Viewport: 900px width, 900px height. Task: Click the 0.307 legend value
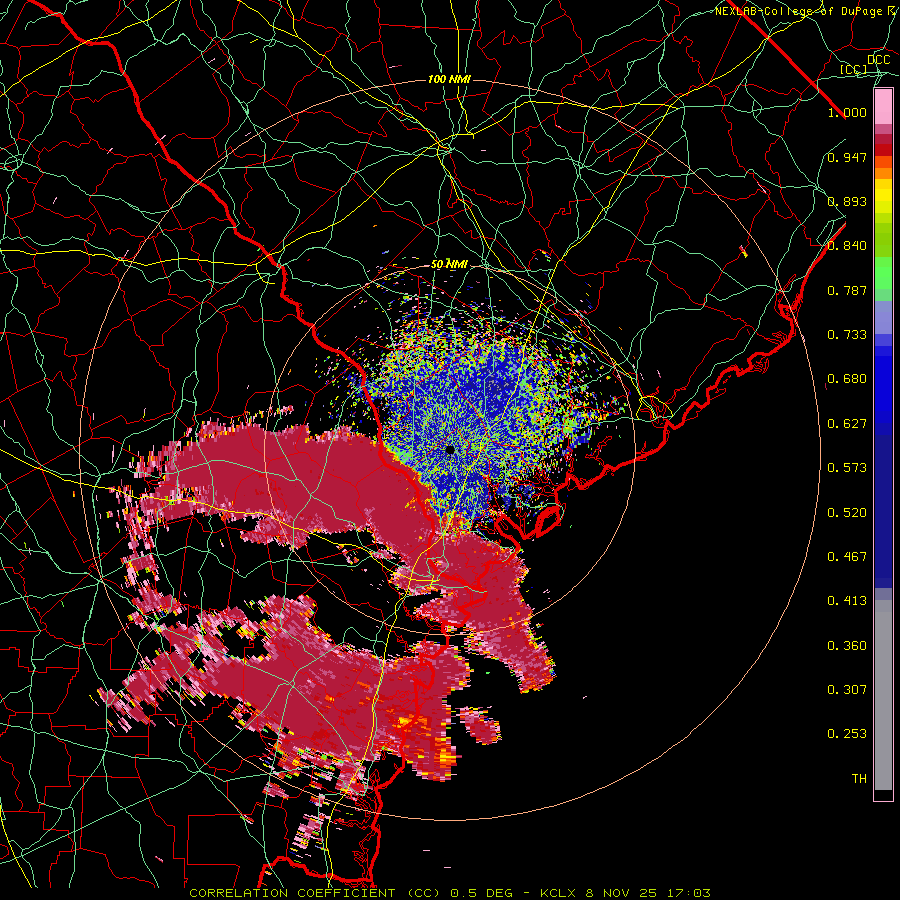[847, 690]
